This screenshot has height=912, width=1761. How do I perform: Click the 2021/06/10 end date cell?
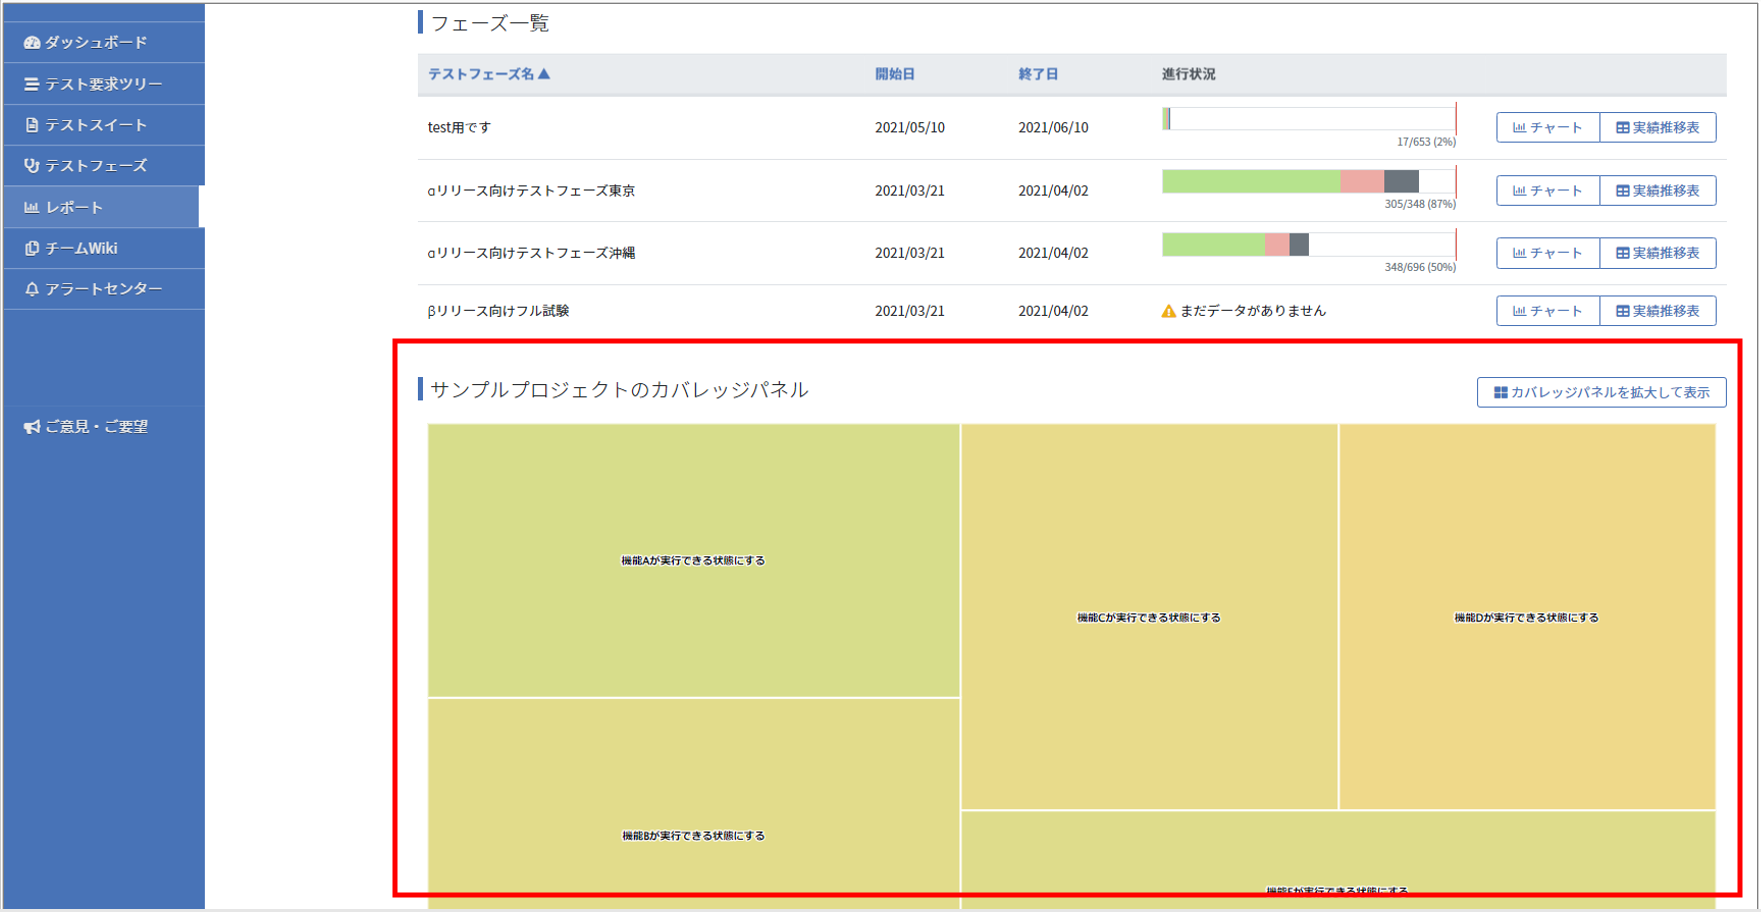click(1053, 128)
